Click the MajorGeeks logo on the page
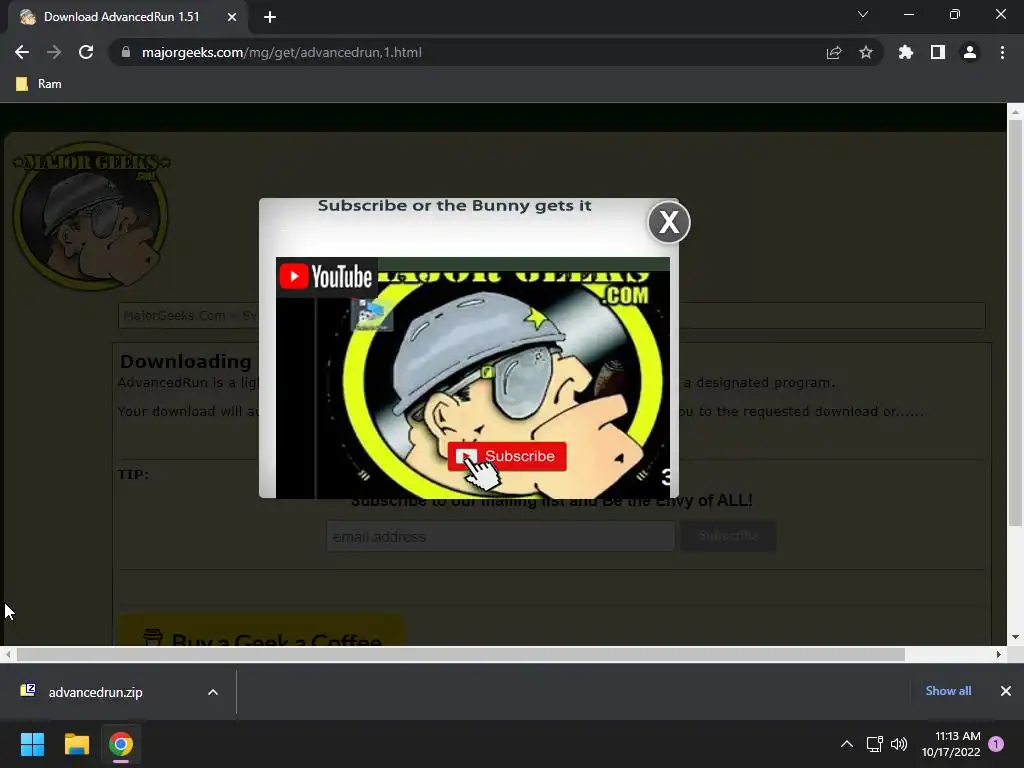The height and width of the screenshot is (768, 1024). (x=91, y=216)
